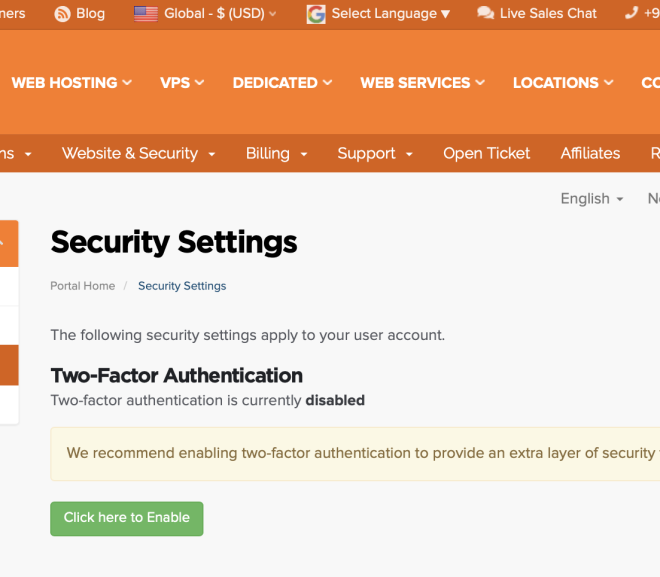Open the DEDICATED menu
The width and height of the screenshot is (660, 577).
(282, 82)
